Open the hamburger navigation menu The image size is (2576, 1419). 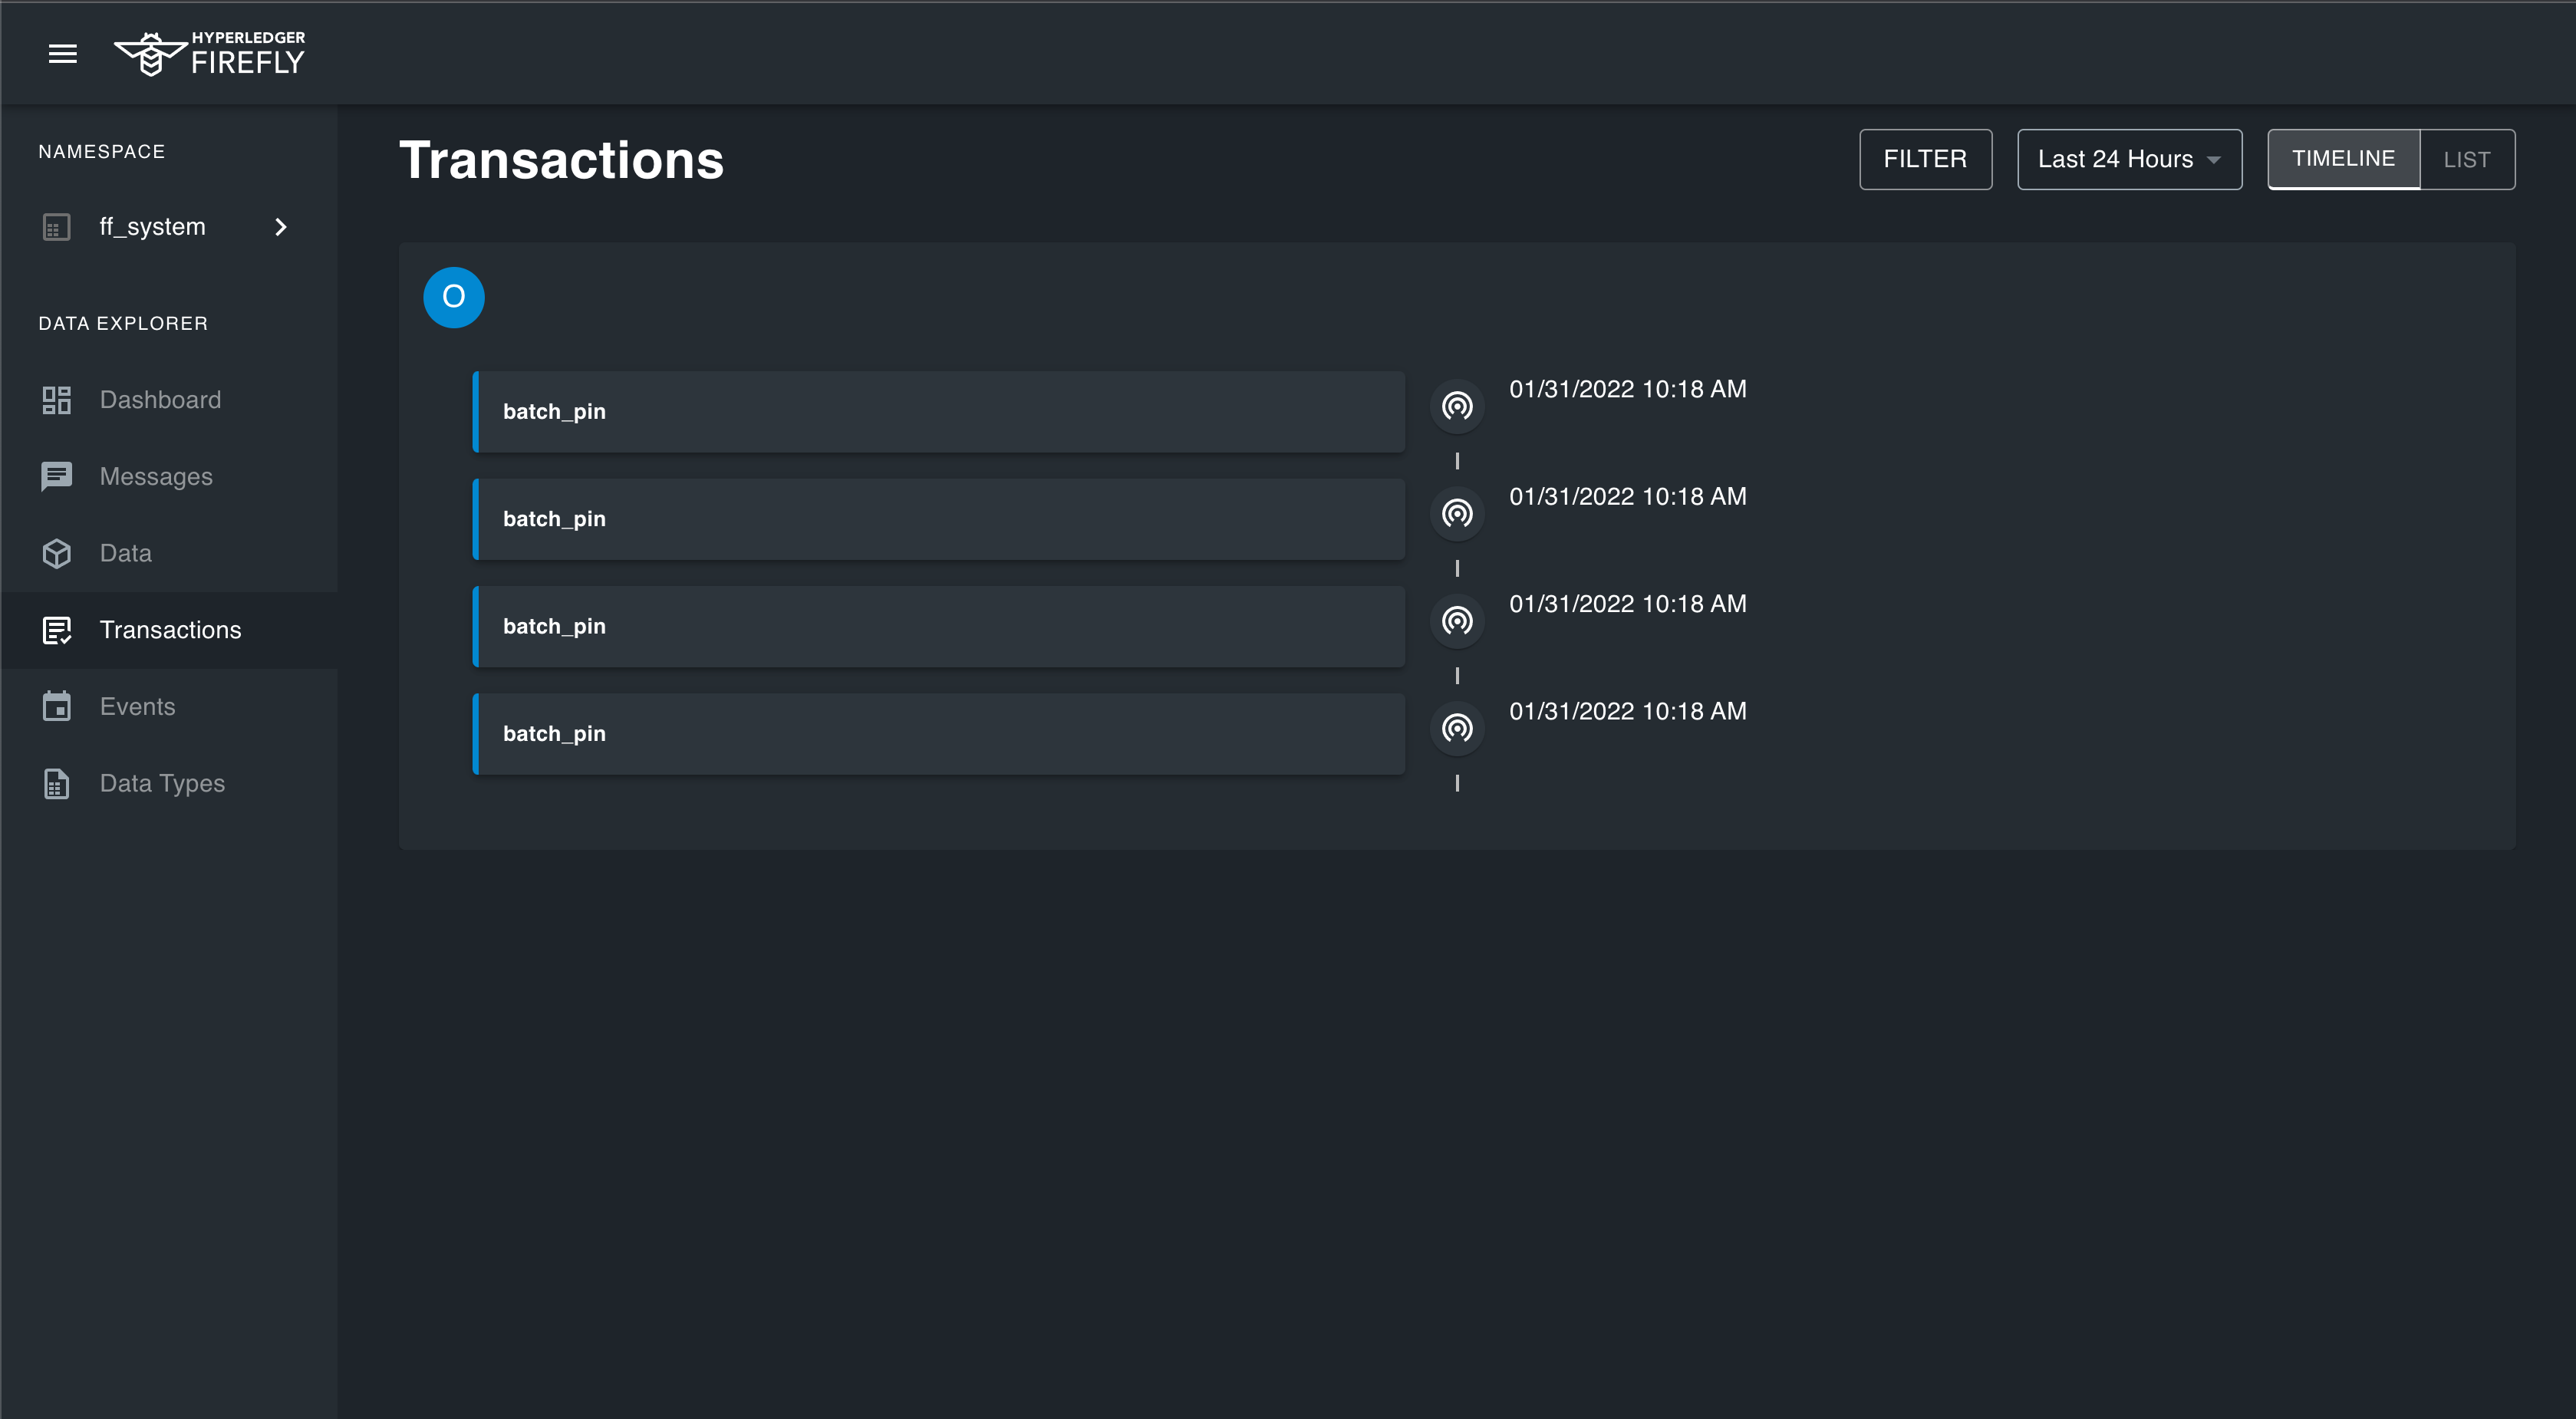63,54
